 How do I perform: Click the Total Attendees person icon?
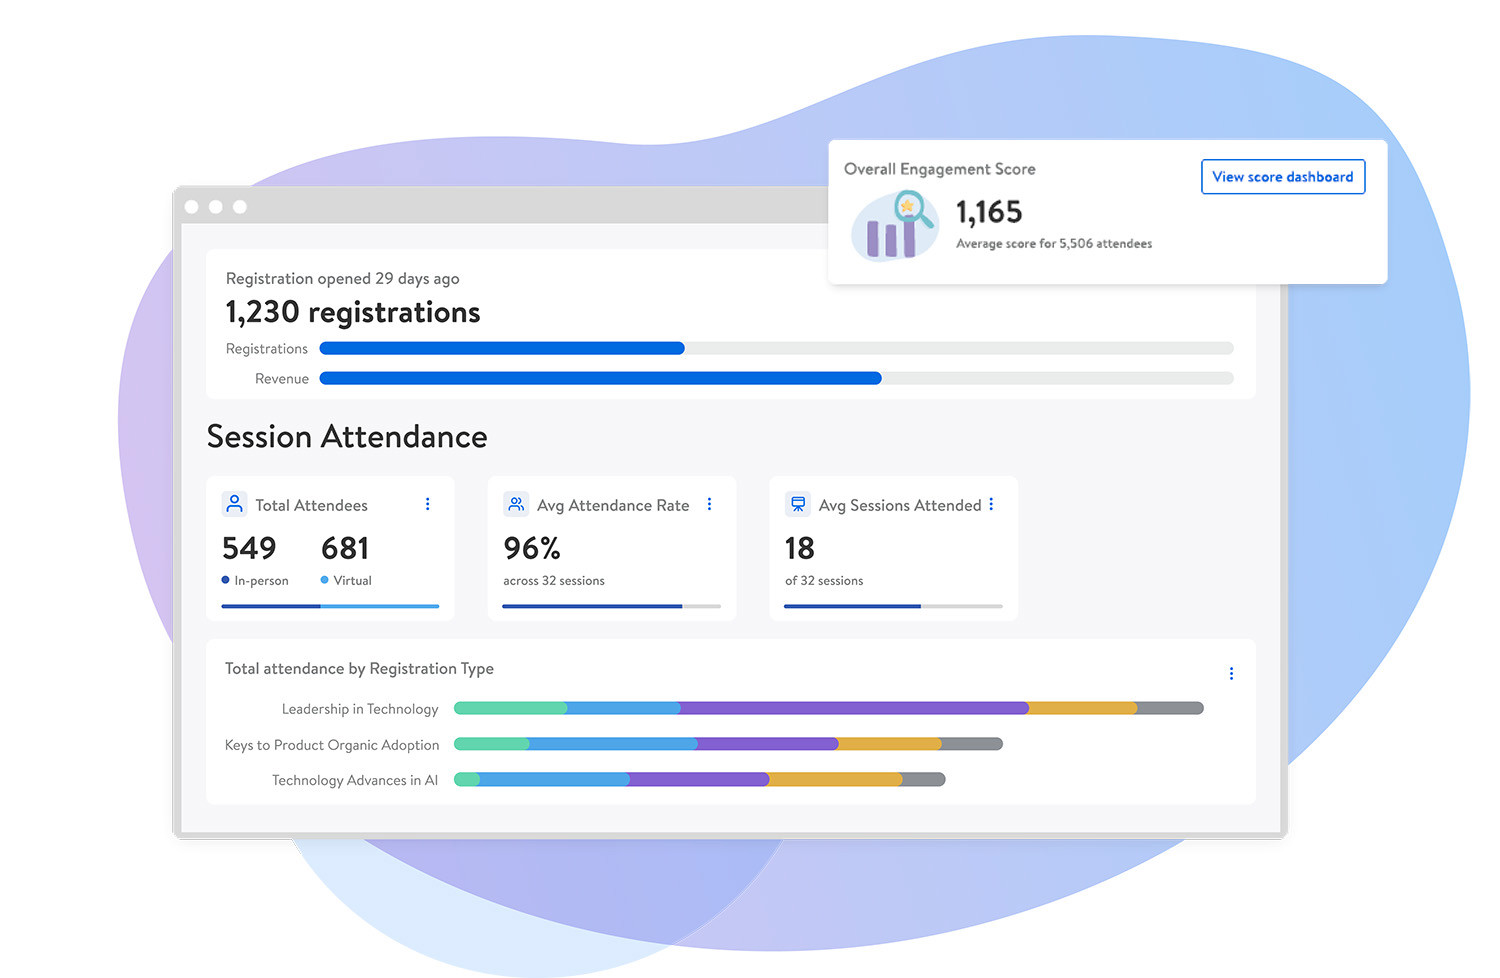(x=234, y=504)
